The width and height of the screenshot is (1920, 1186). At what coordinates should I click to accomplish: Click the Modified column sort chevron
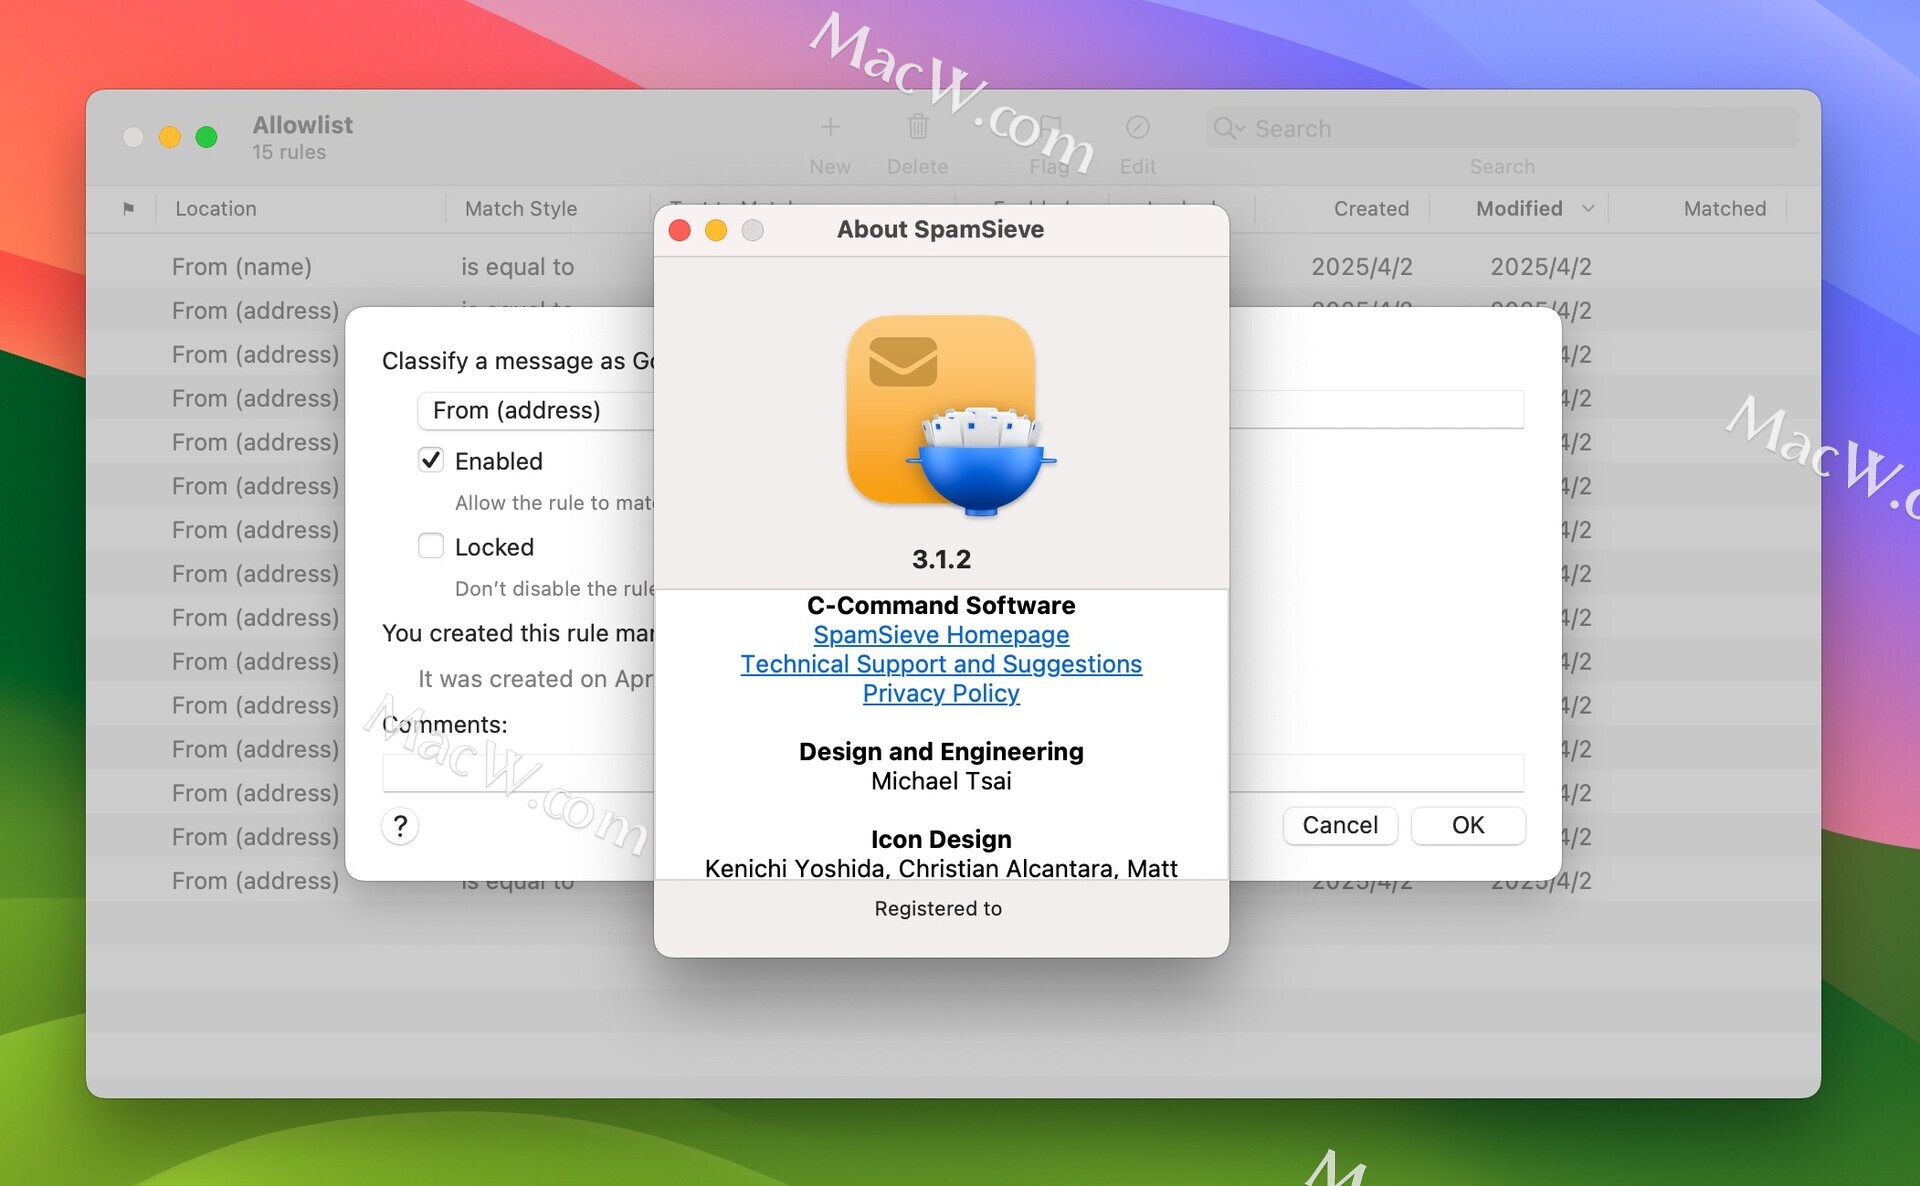tap(1588, 208)
